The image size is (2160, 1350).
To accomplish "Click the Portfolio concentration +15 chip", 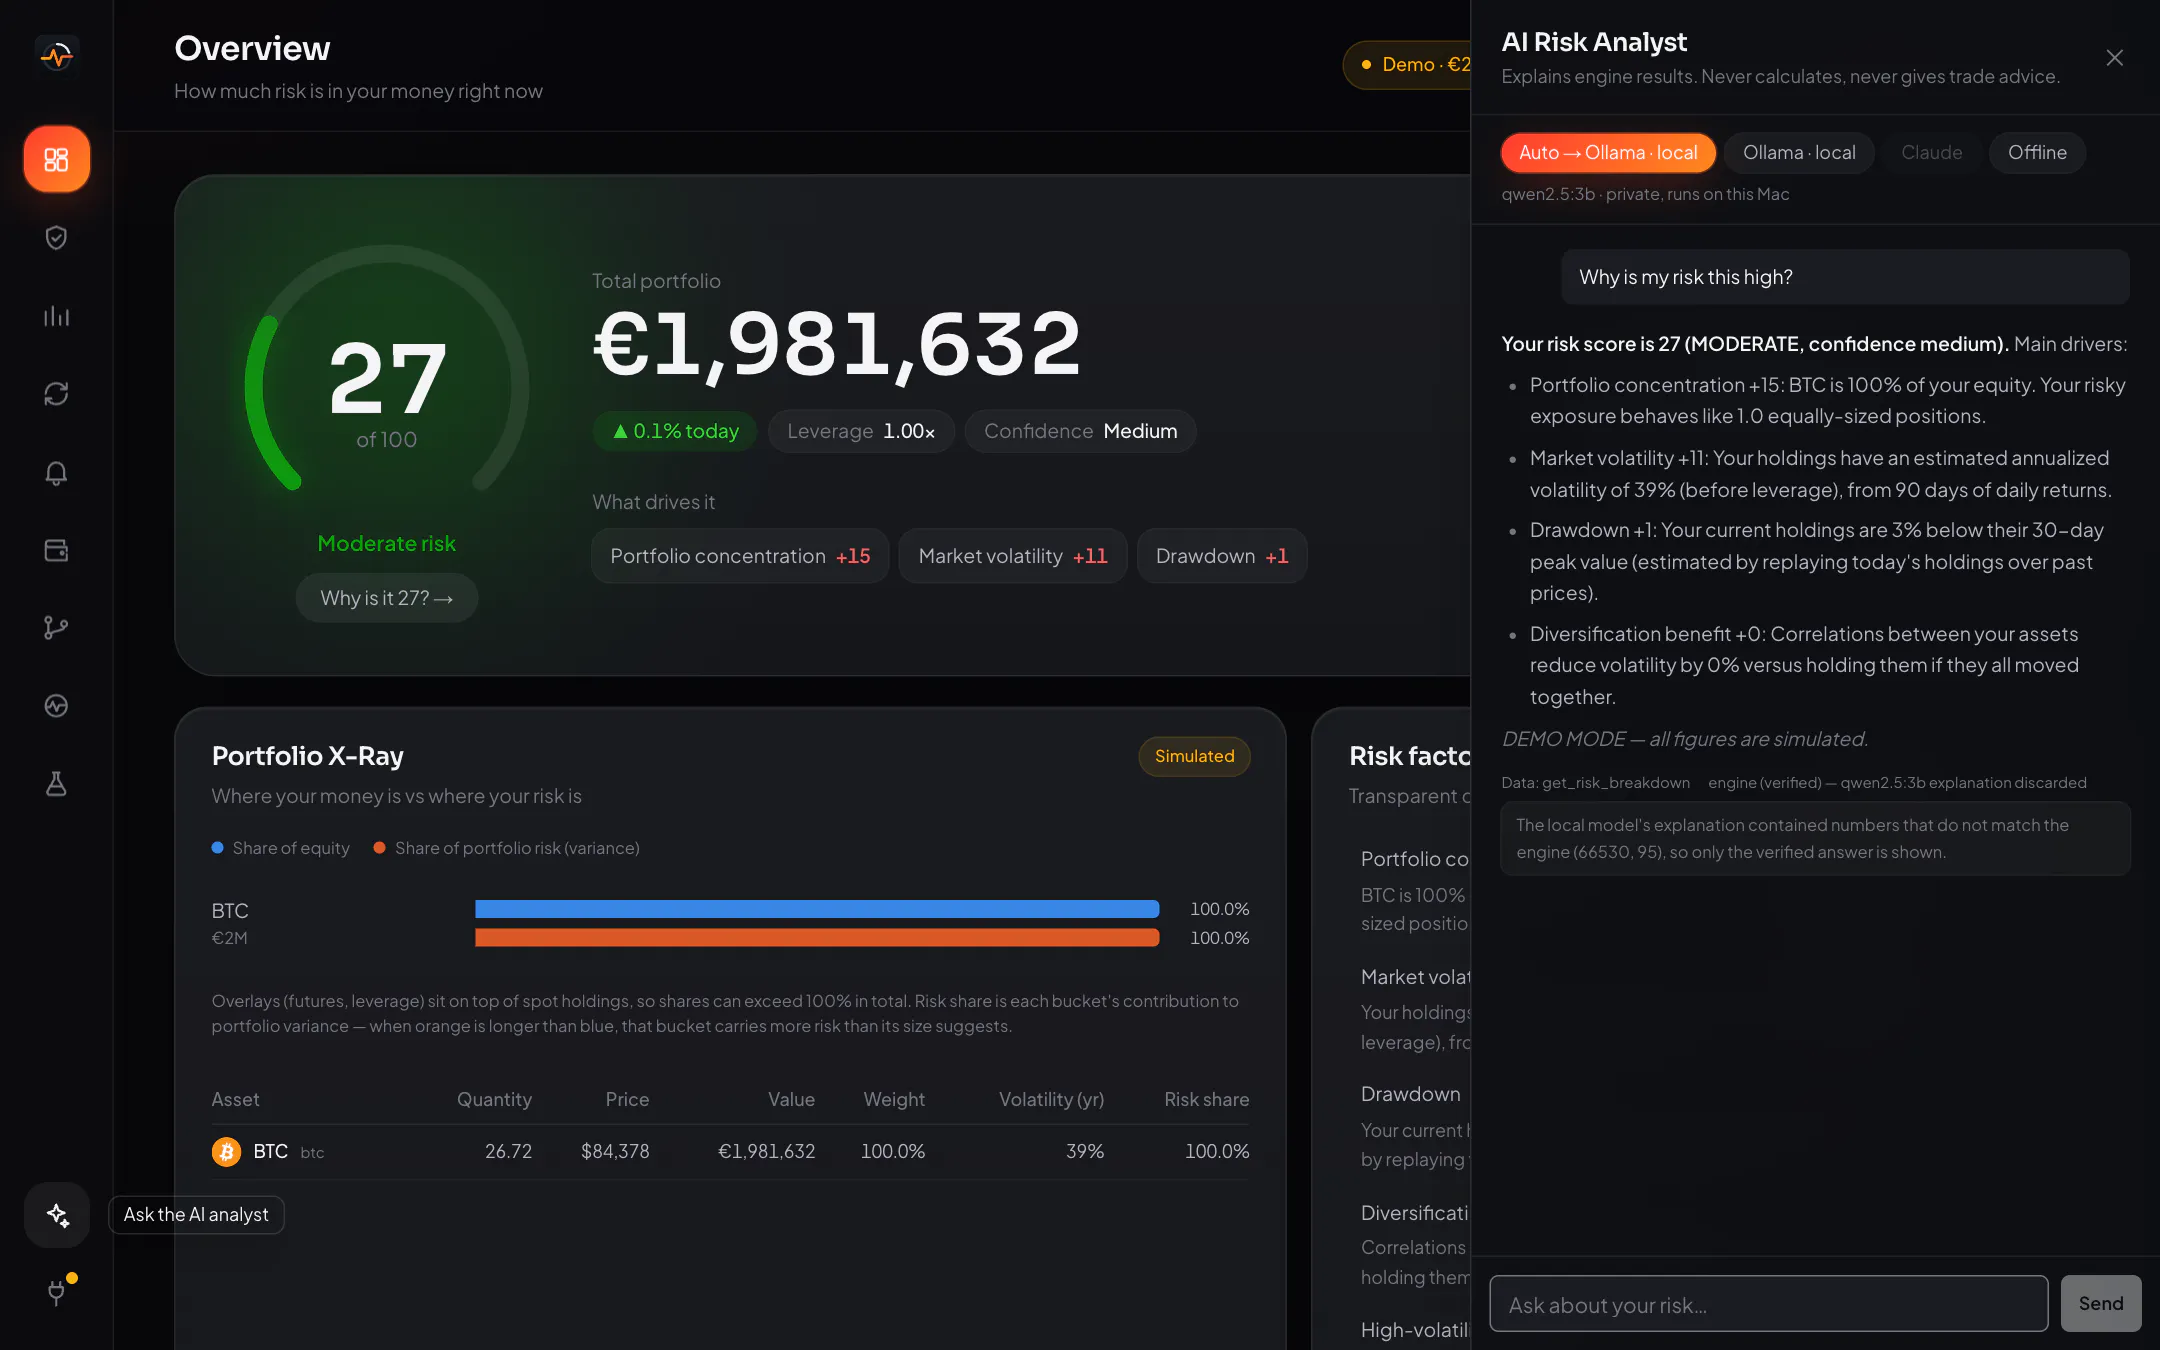I will click(740, 556).
